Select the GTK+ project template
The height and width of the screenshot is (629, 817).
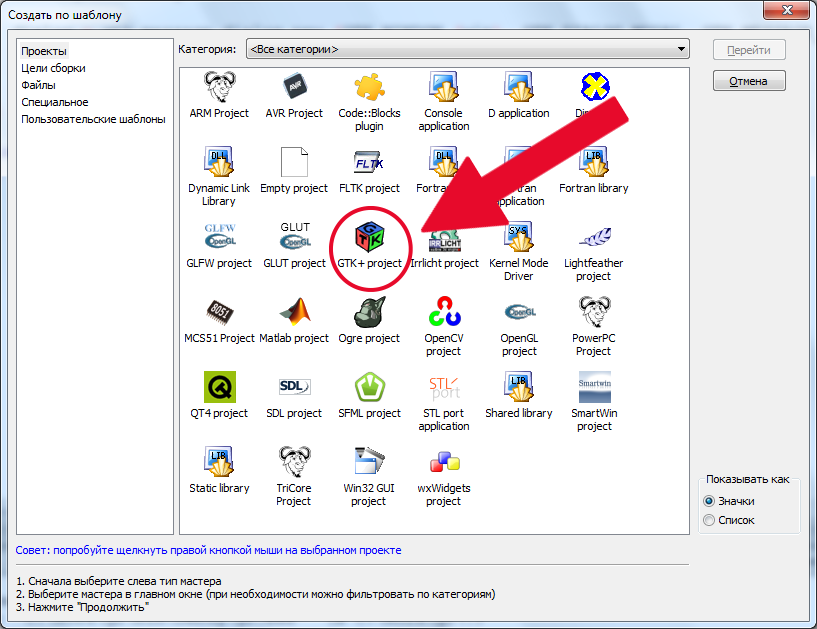tap(369, 245)
